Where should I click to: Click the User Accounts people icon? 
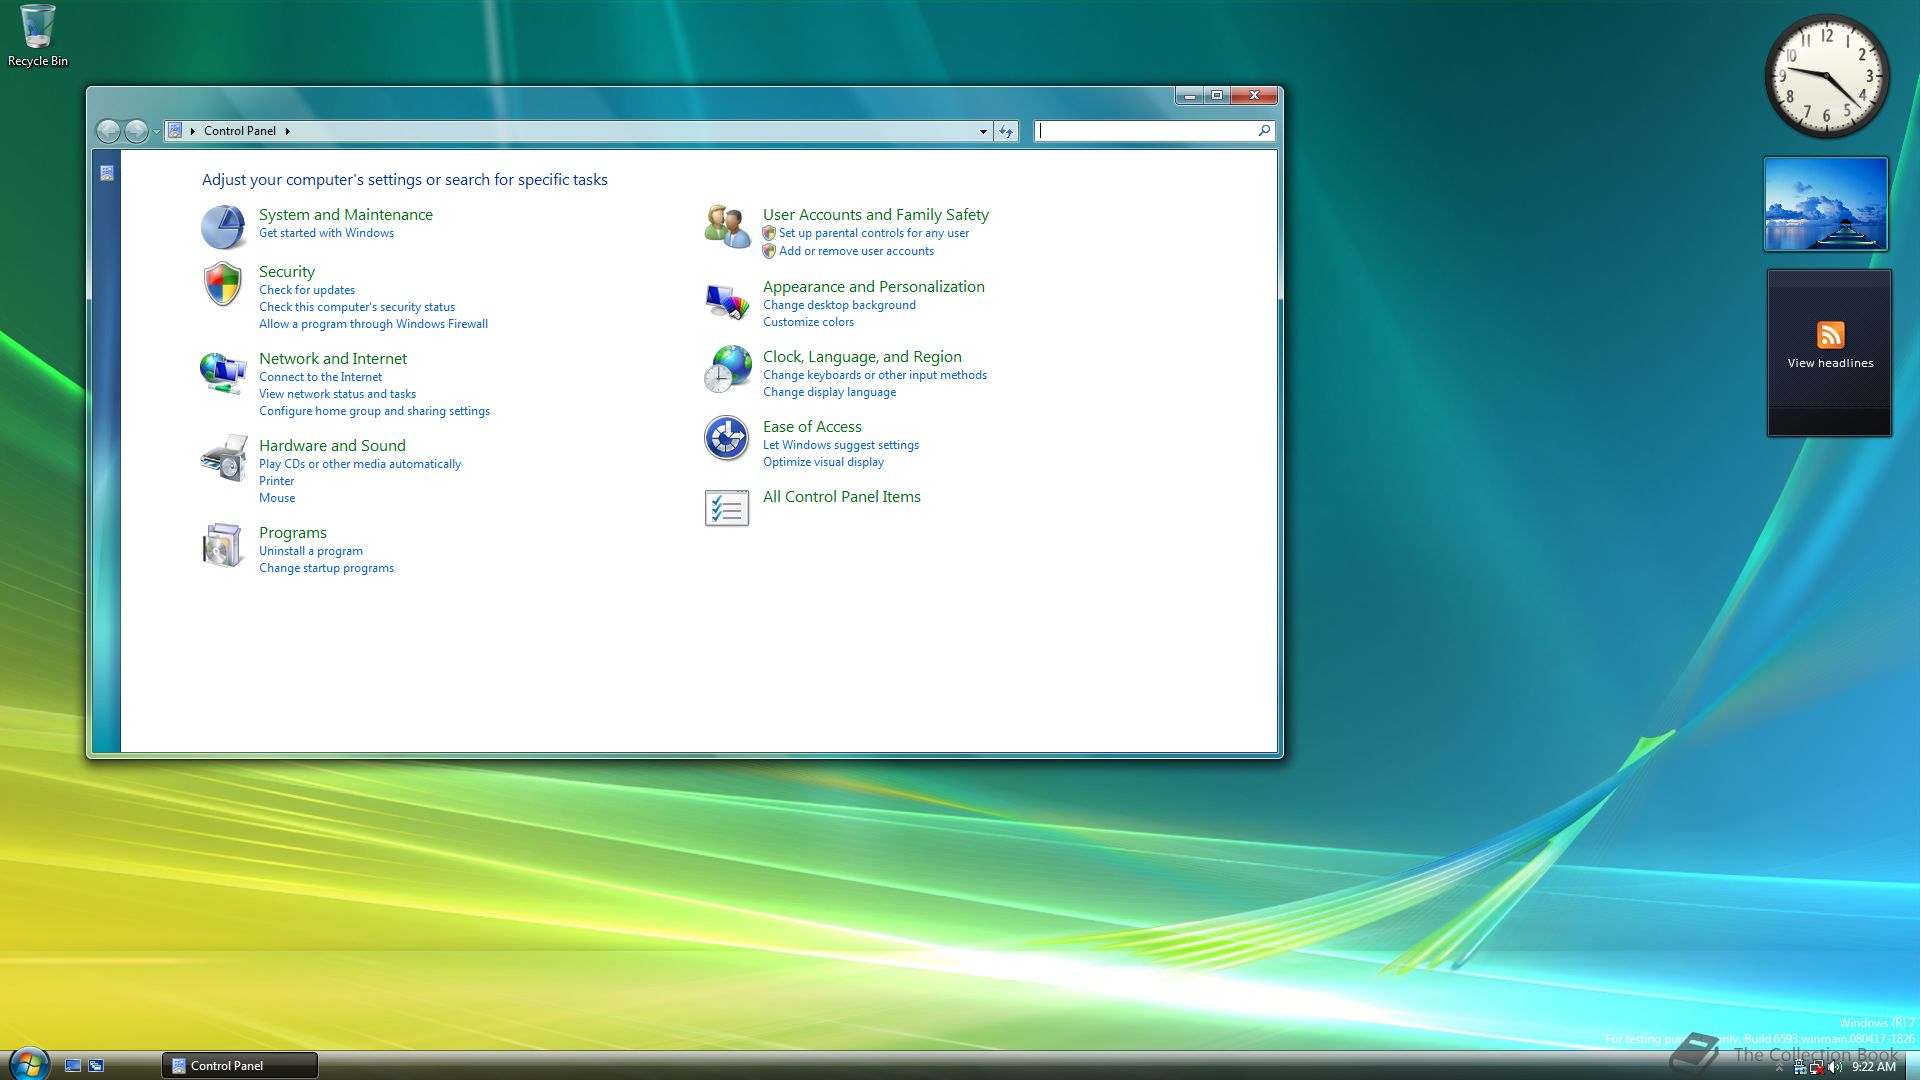tap(727, 227)
